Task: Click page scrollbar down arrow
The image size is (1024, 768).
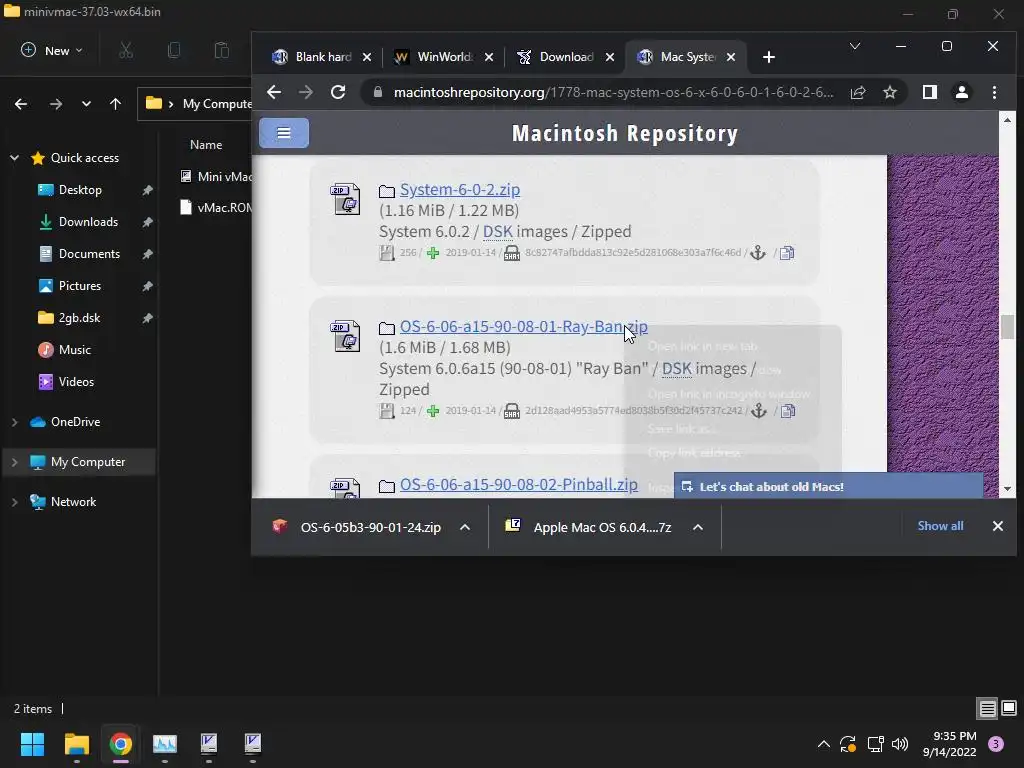Action: coord(1007,488)
